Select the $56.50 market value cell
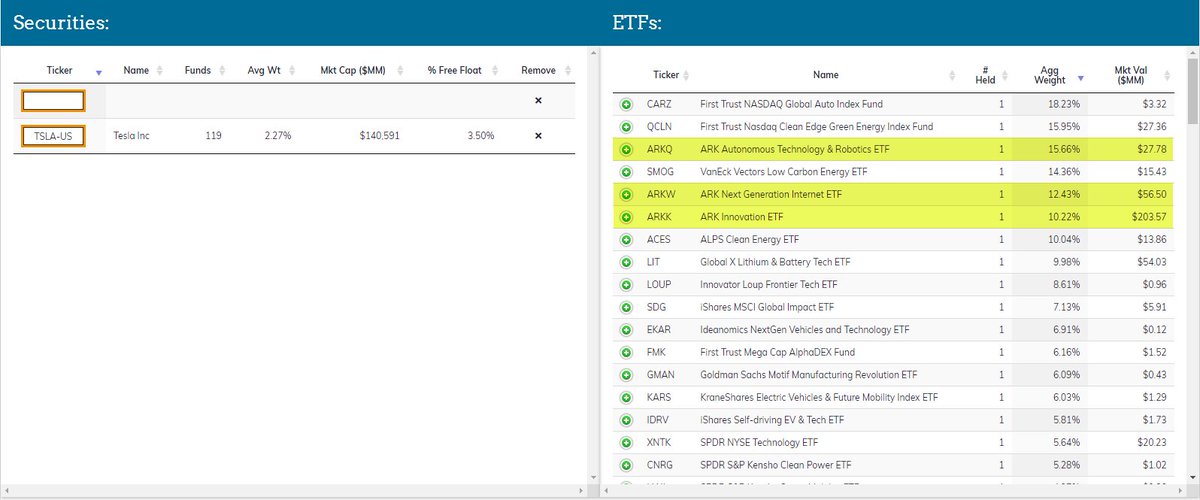1200x500 pixels. coord(1149,195)
